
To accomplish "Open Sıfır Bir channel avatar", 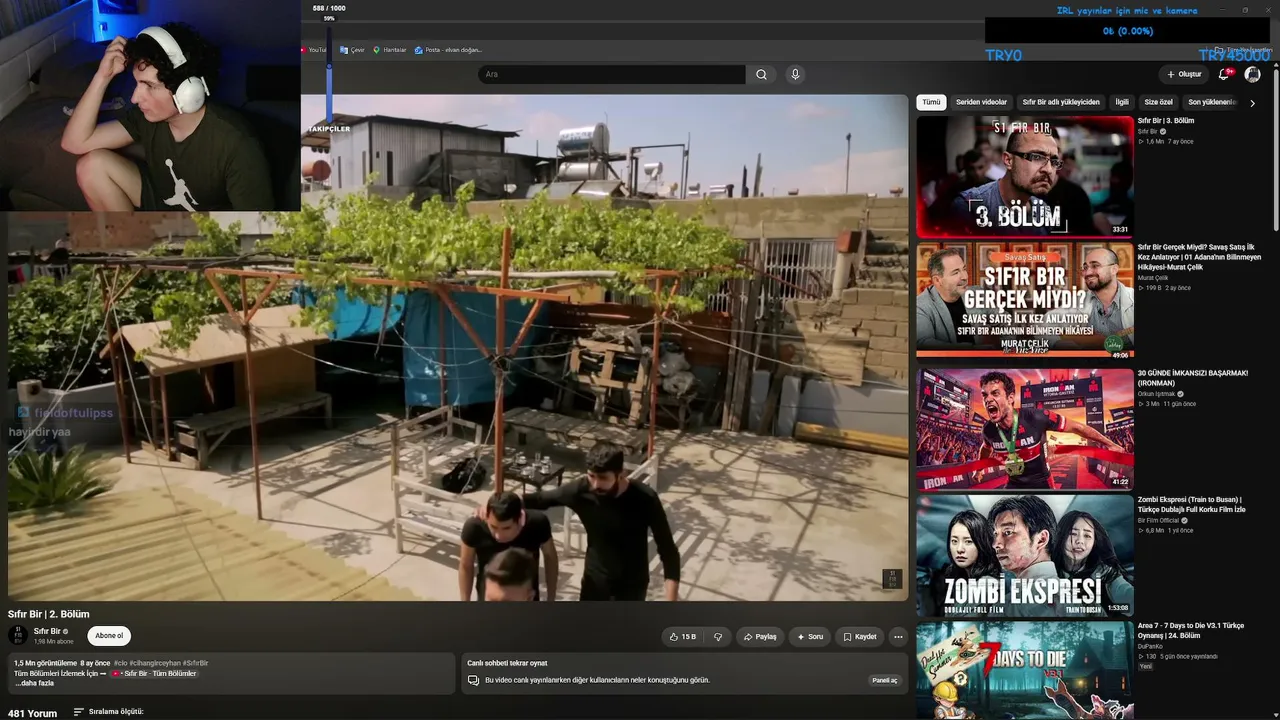I will point(18,636).
